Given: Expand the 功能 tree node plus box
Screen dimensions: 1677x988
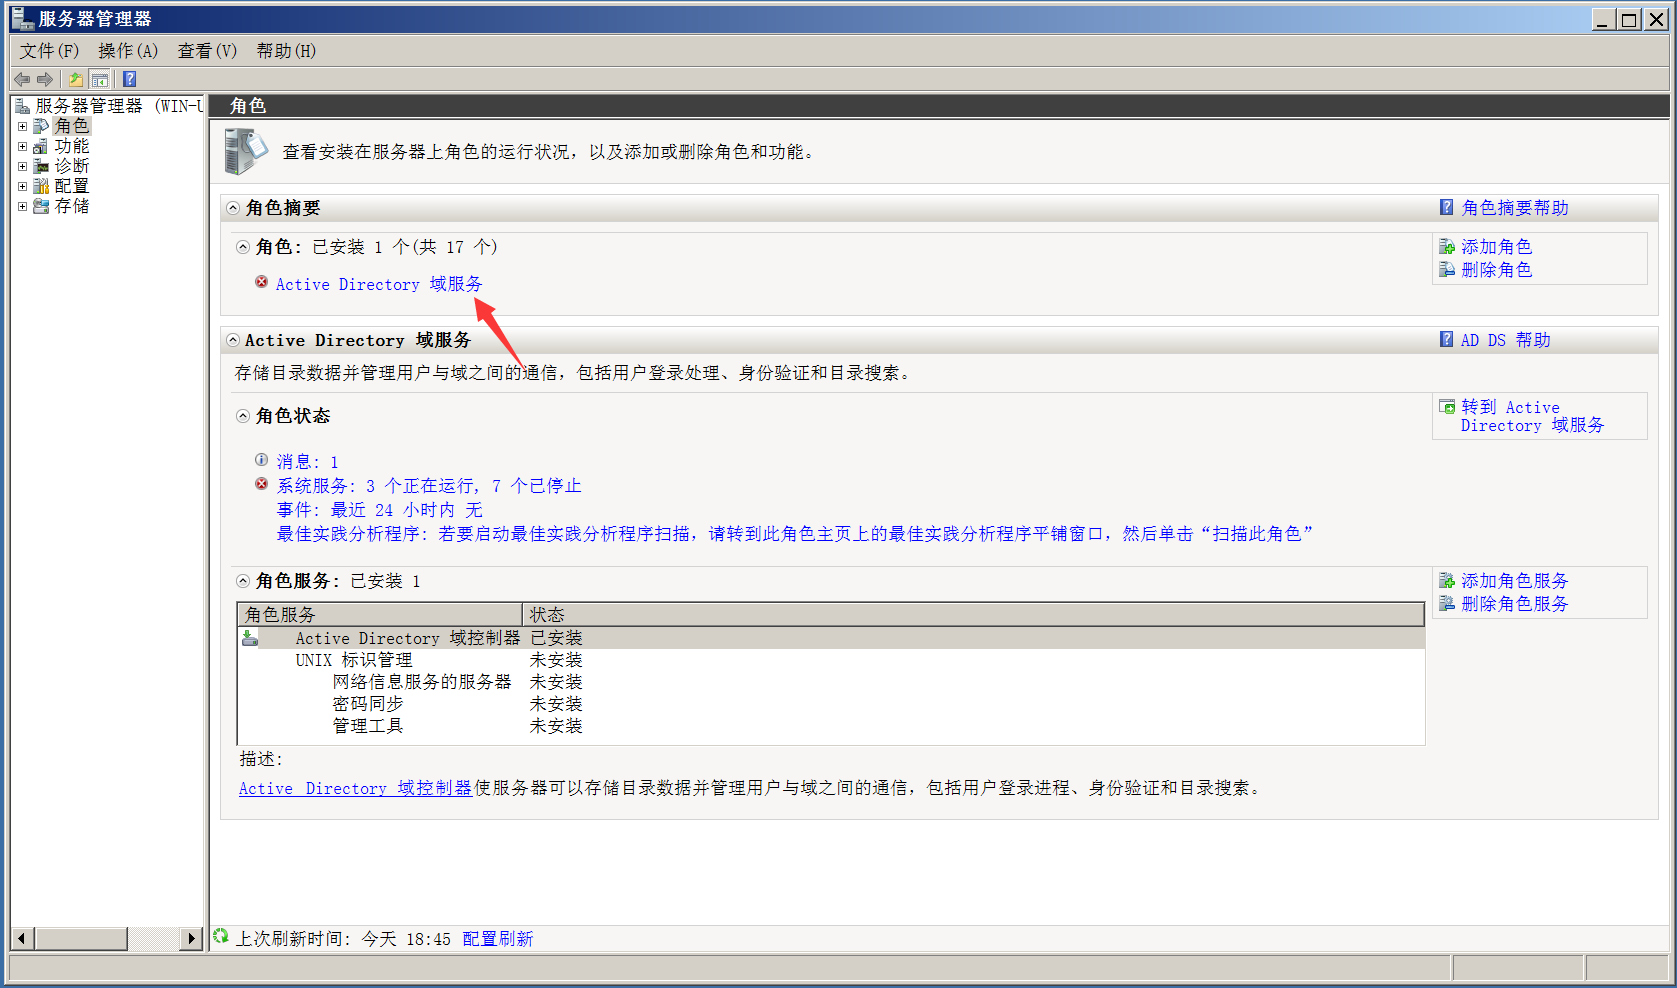Looking at the screenshot, I should (22, 146).
